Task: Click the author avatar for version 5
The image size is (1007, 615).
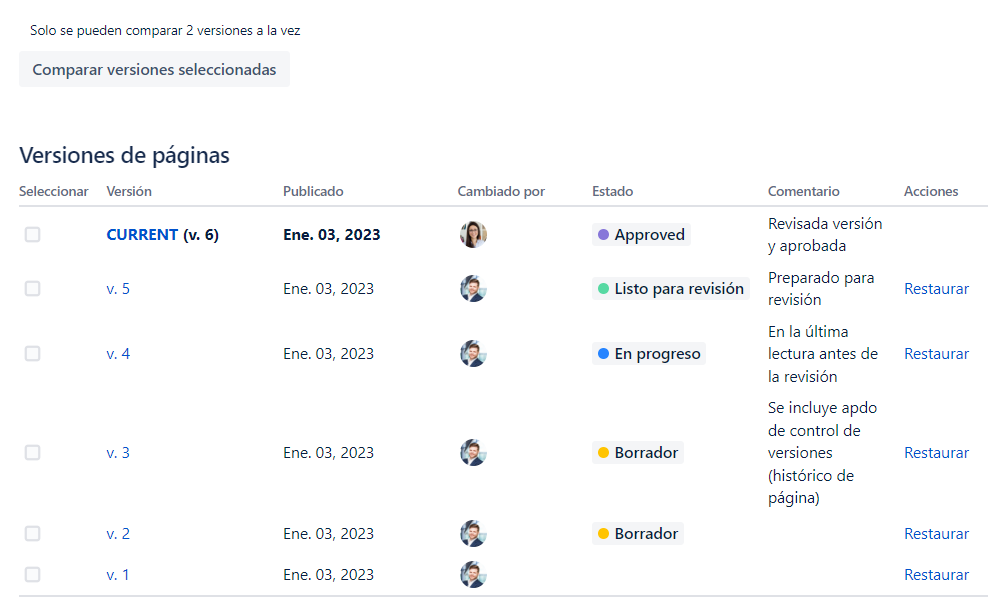Action: pyautogui.click(x=473, y=289)
